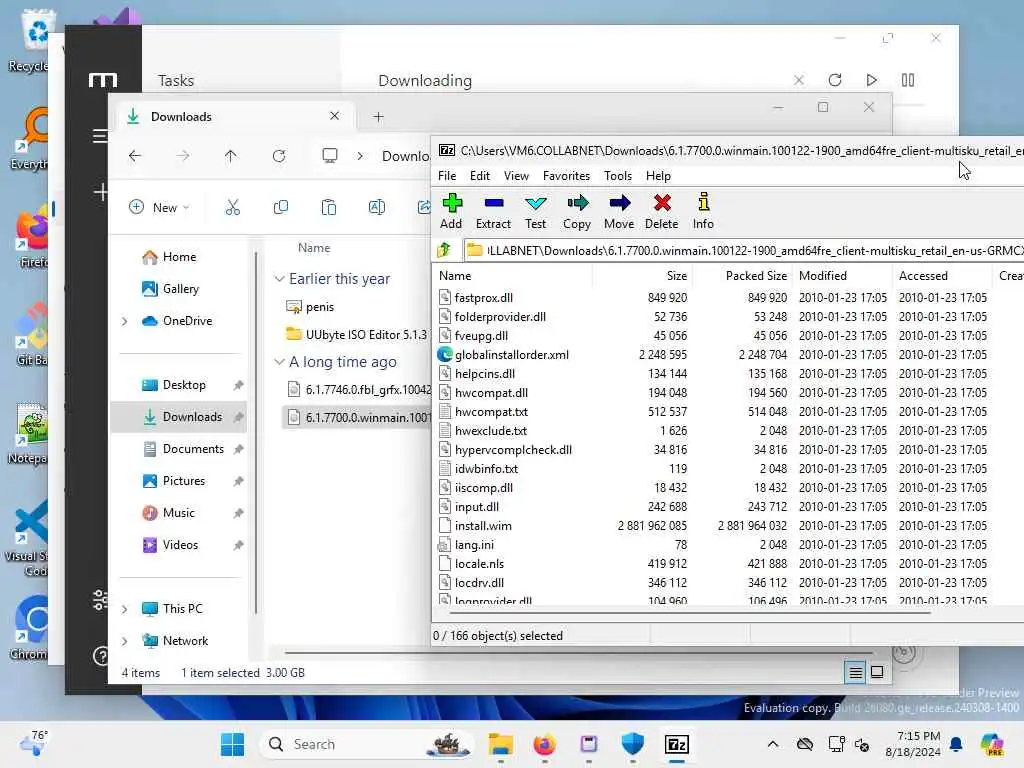Viewport: 1024px width, 768px height.
Task: Open Pictures in Explorer sidebar
Action: (x=179, y=481)
